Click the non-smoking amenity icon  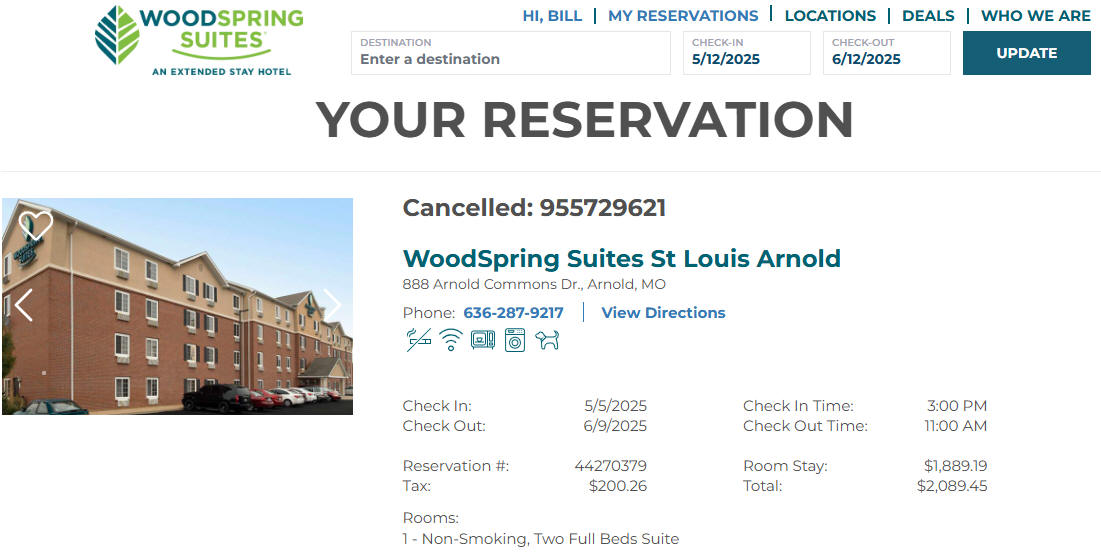coord(418,340)
